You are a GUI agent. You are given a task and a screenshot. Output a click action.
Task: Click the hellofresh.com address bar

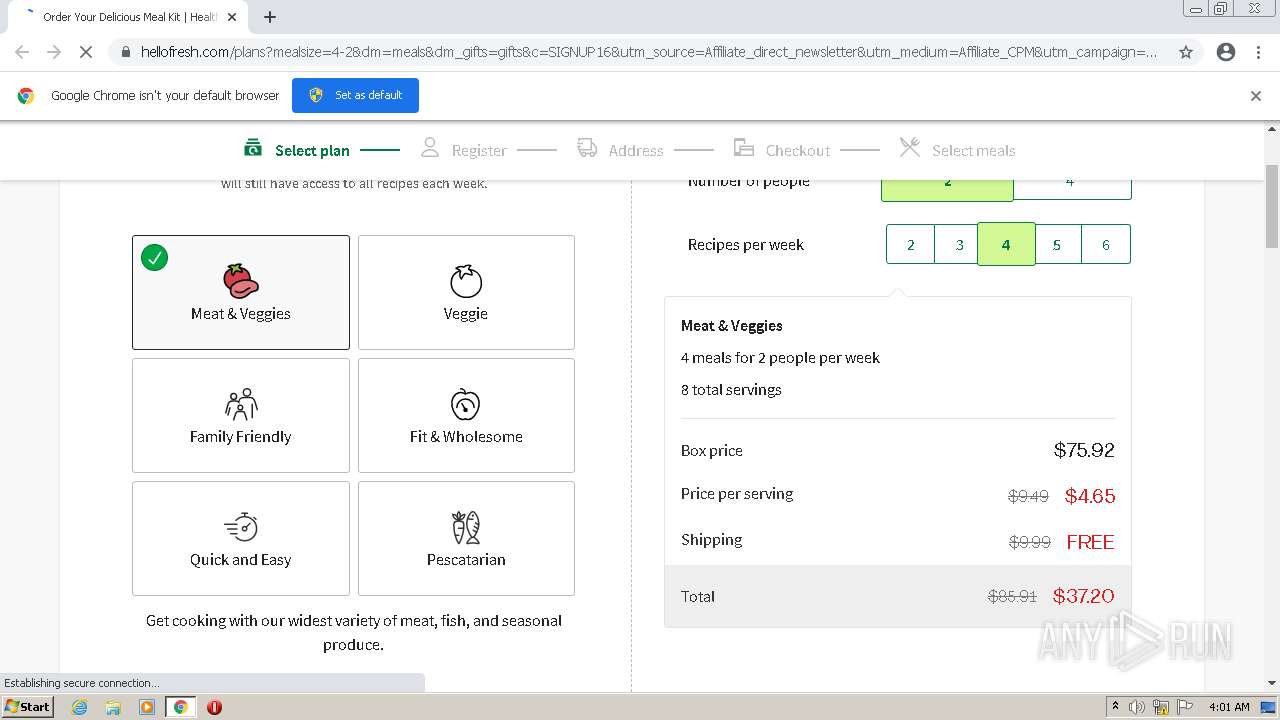pos(648,52)
